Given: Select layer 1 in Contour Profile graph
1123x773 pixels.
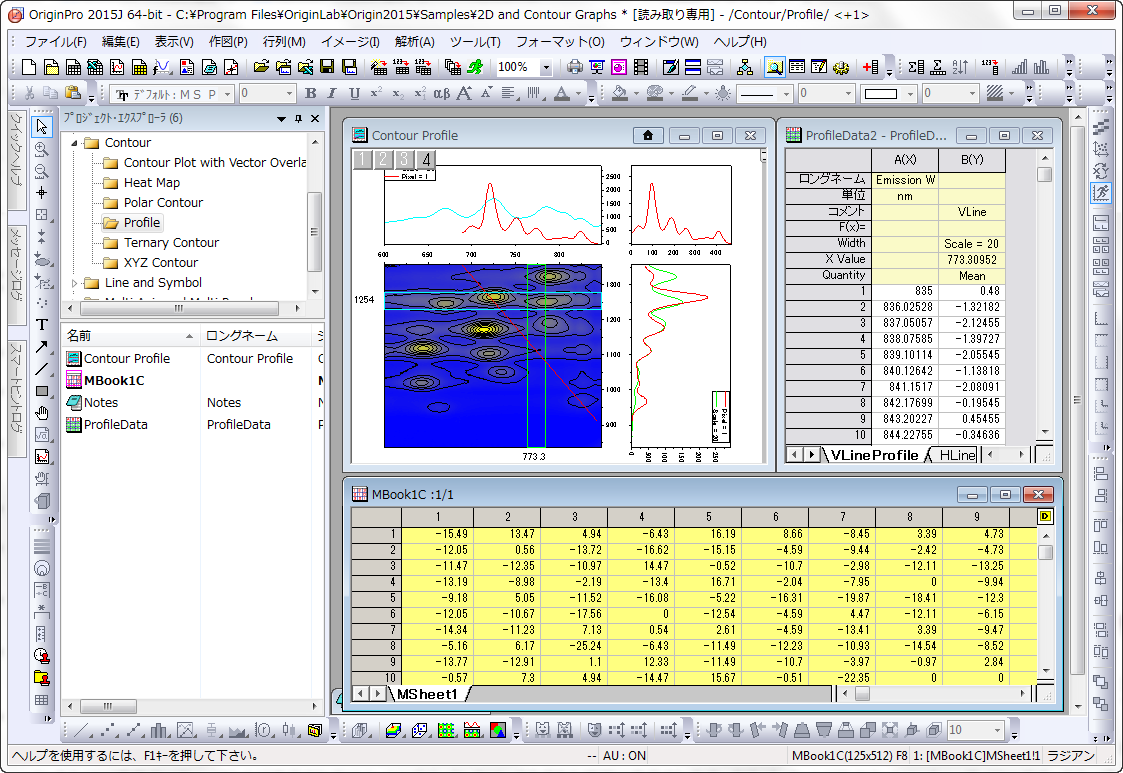Looking at the screenshot, I should tap(362, 159).
